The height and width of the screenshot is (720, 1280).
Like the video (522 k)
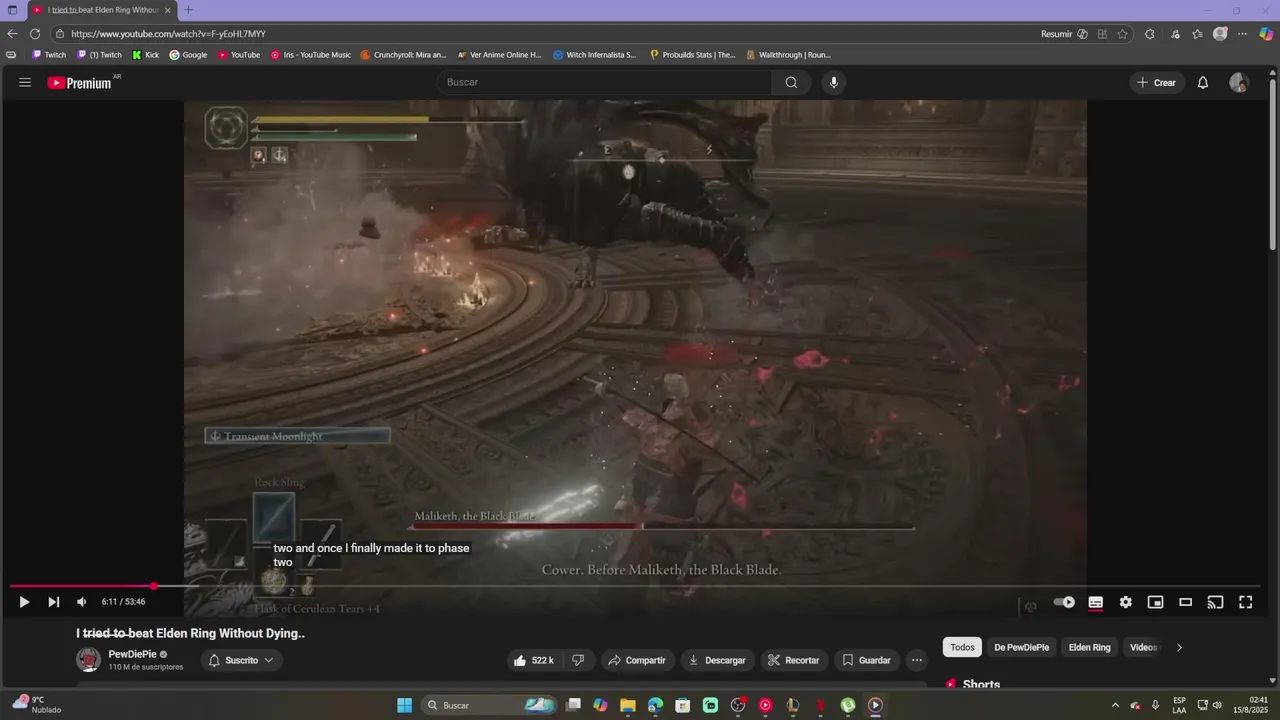pyautogui.click(x=533, y=660)
